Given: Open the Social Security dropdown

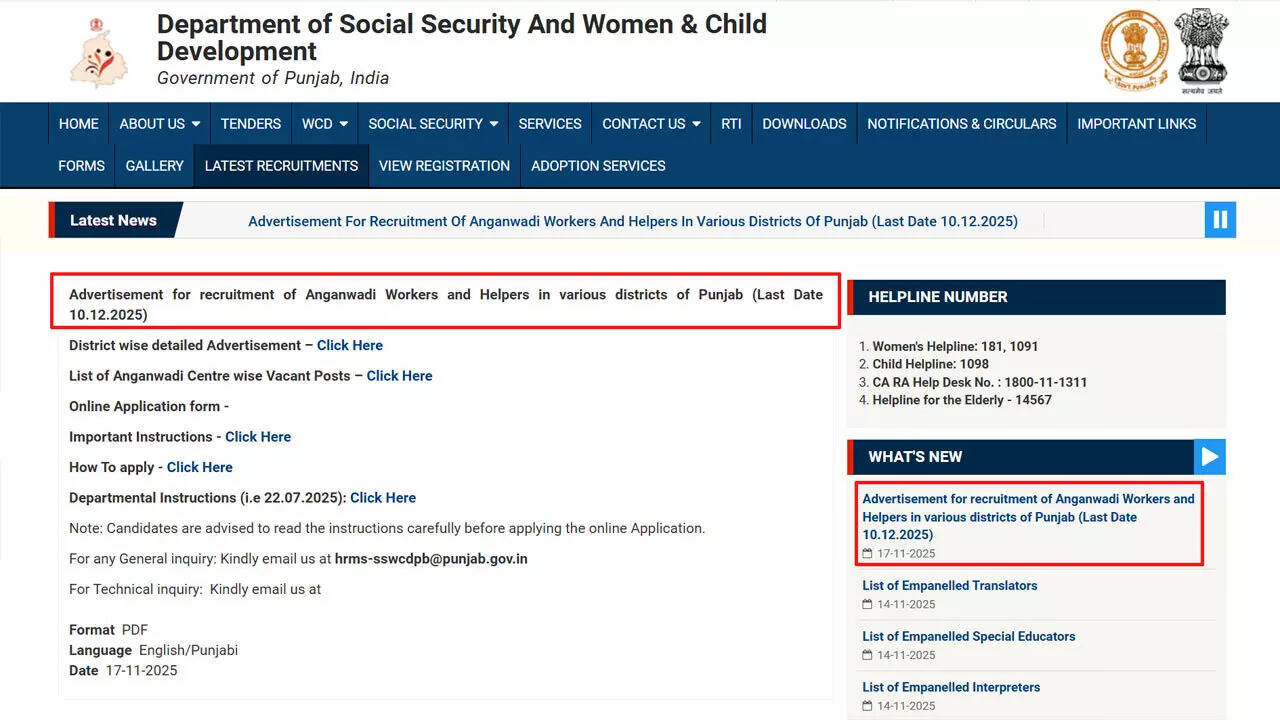Looking at the screenshot, I should [433, 124].
